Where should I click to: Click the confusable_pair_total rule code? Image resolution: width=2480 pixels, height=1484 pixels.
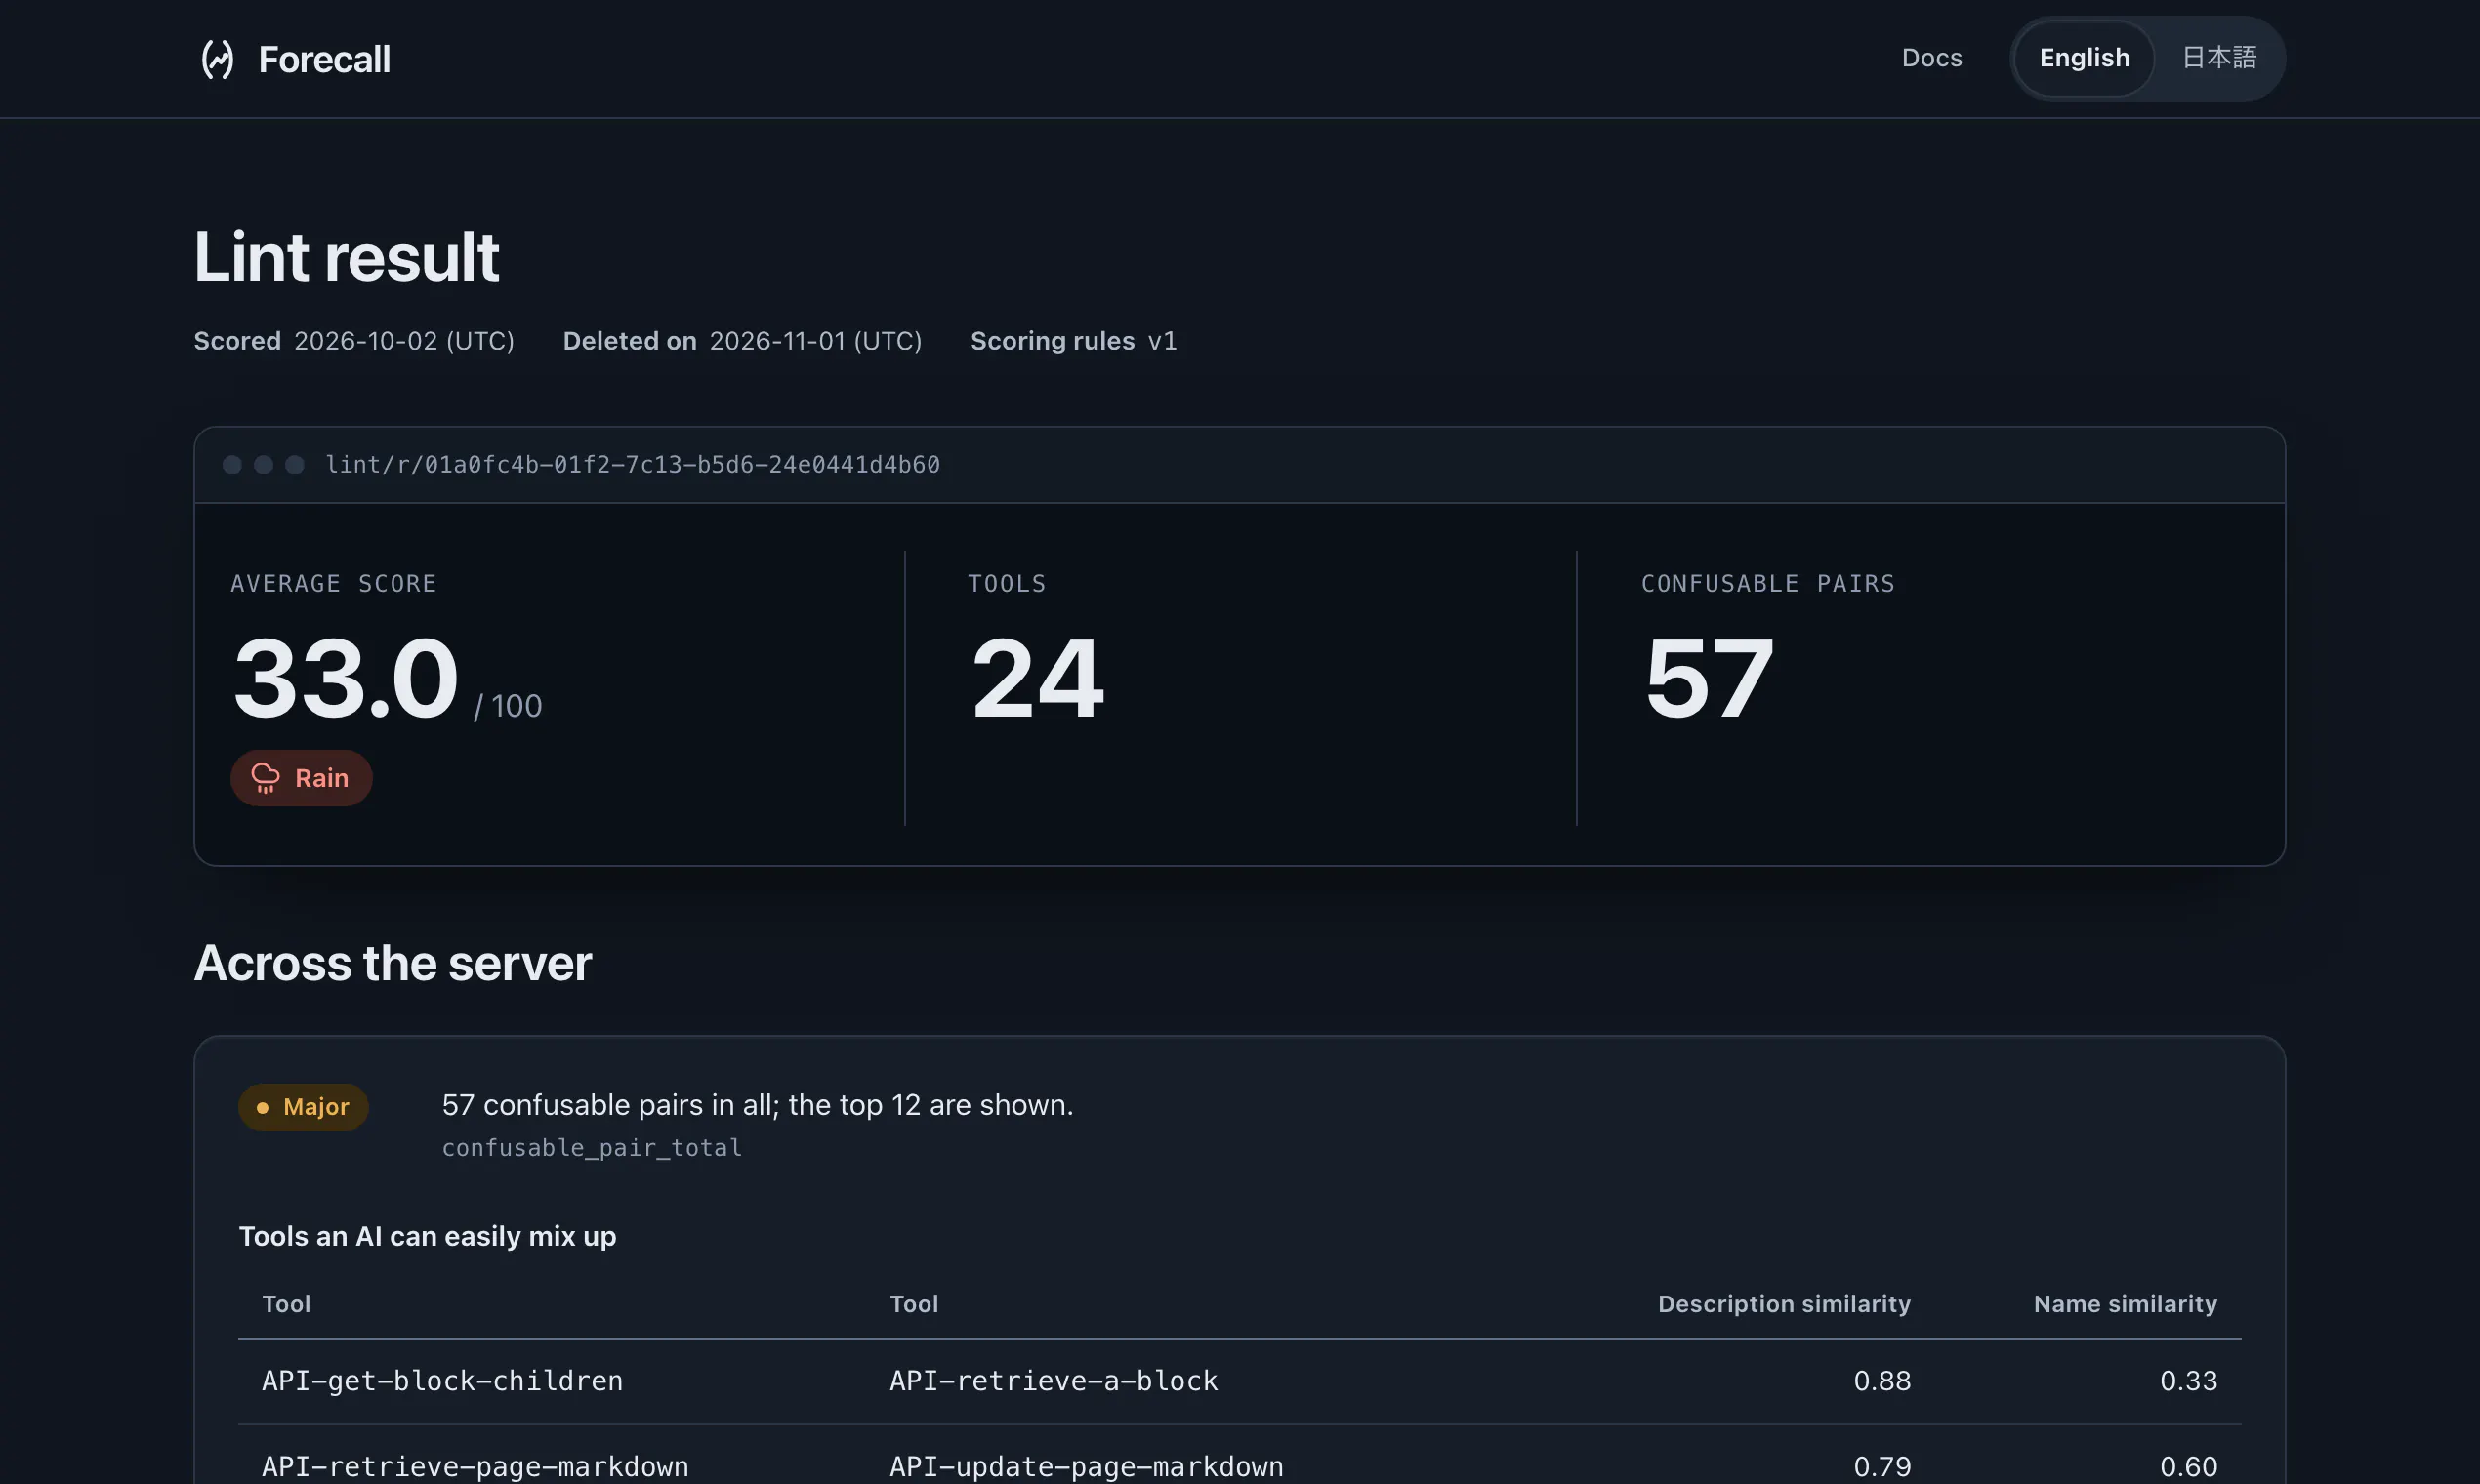[x=592, y=1148]
